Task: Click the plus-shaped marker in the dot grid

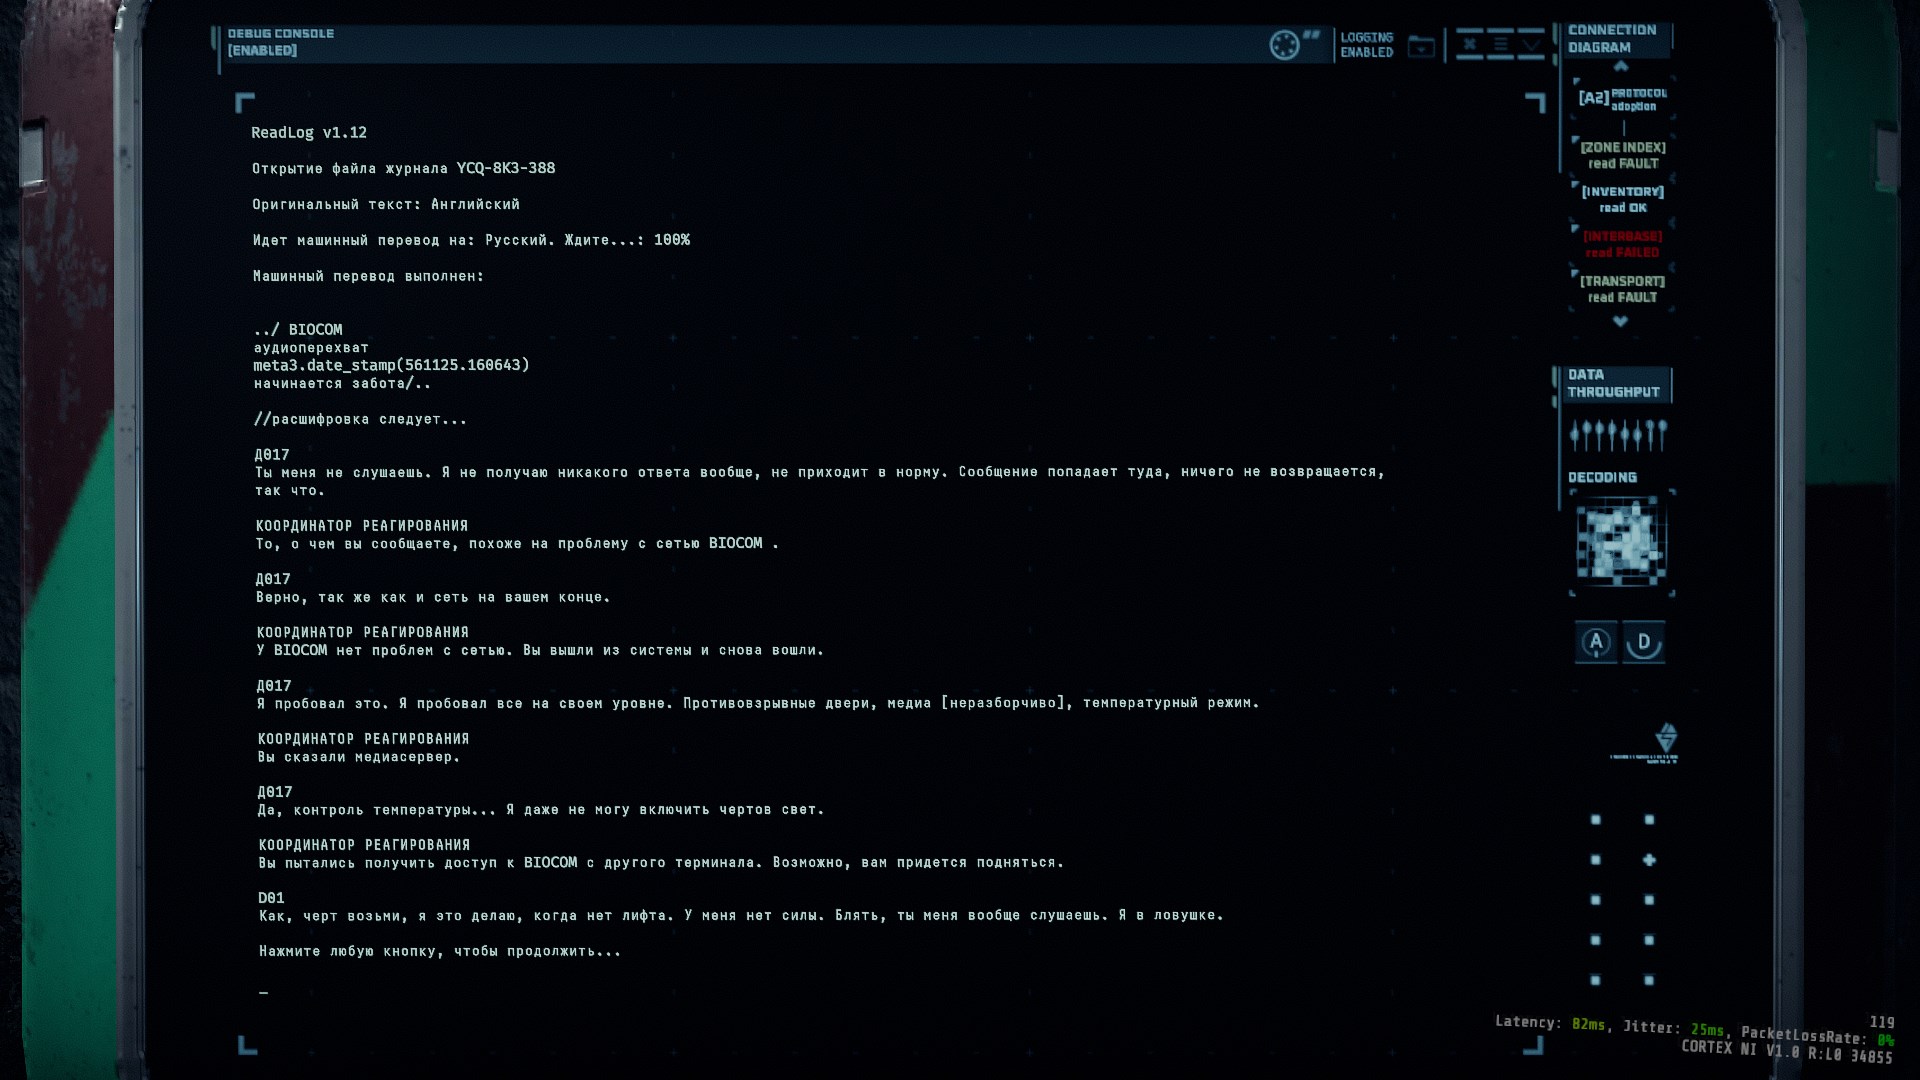Action: (1649, 860)
